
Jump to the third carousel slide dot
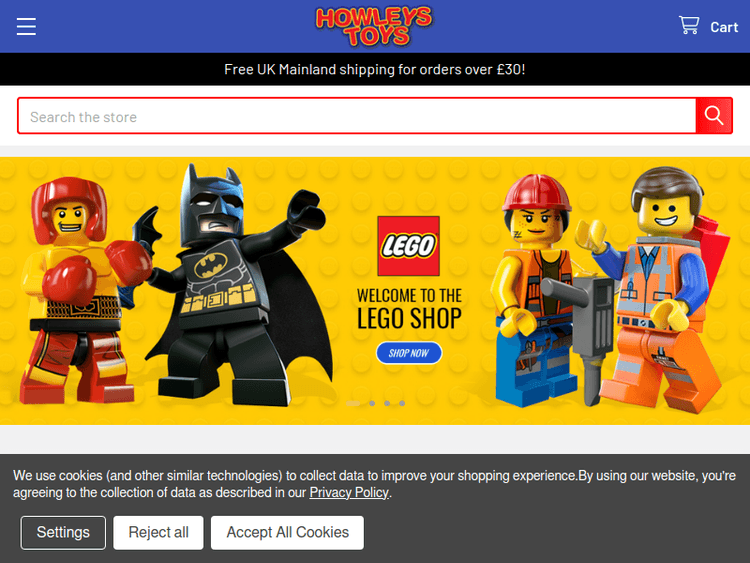pyautogui.click(x=387, y=403)
